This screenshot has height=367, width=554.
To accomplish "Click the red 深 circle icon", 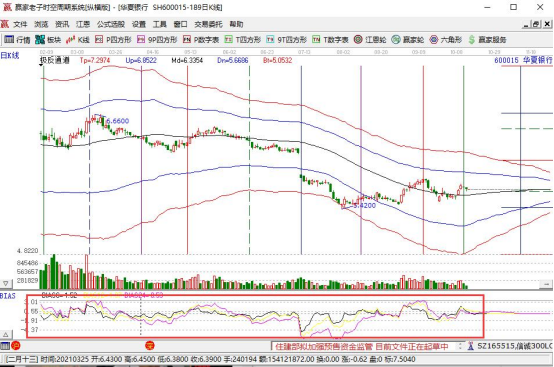I will point(150,346).
